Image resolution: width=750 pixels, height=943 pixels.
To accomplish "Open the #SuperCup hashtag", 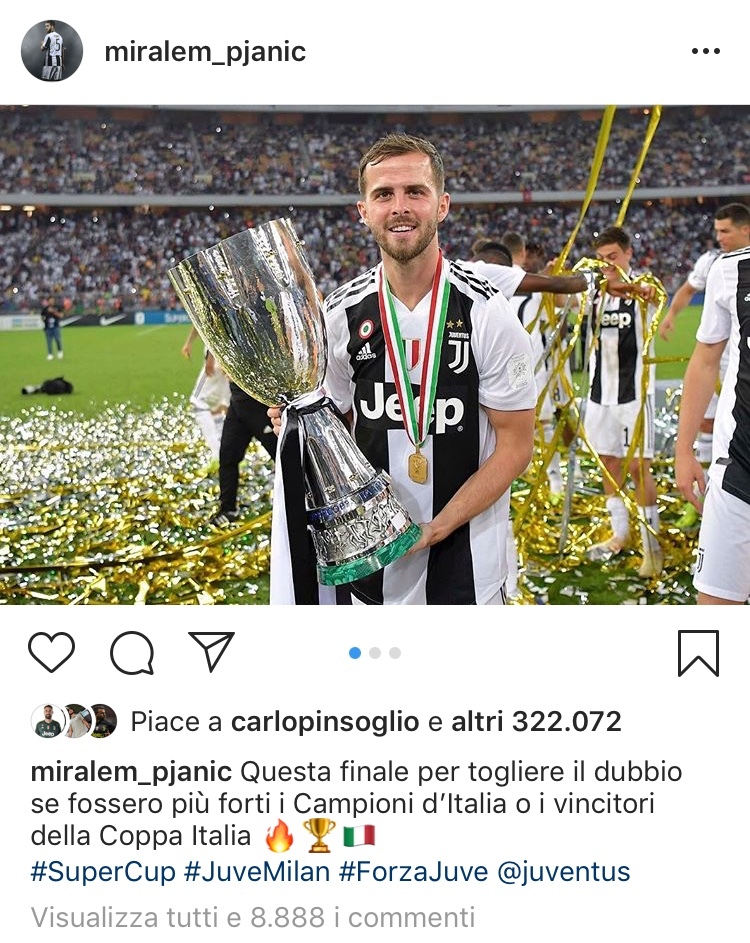I will (x=103, y=872).
